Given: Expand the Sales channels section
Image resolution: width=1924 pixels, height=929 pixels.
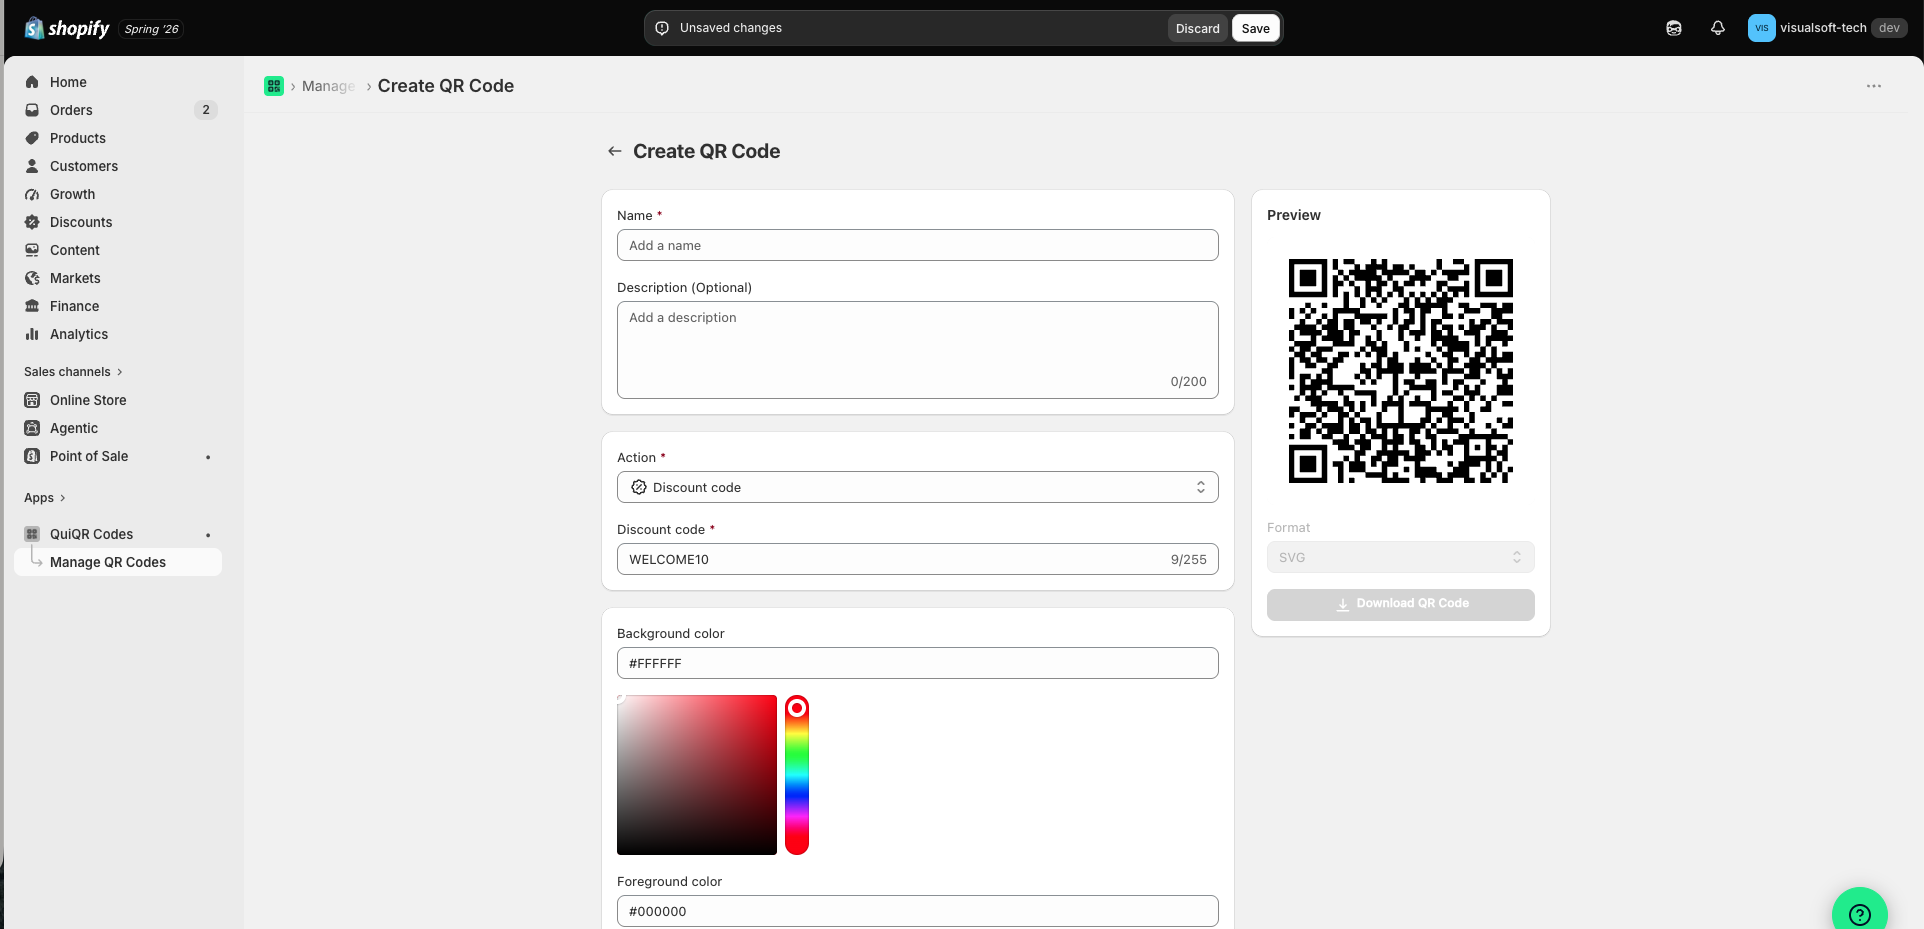Looking at the screenshot, I should click(73, 372).
